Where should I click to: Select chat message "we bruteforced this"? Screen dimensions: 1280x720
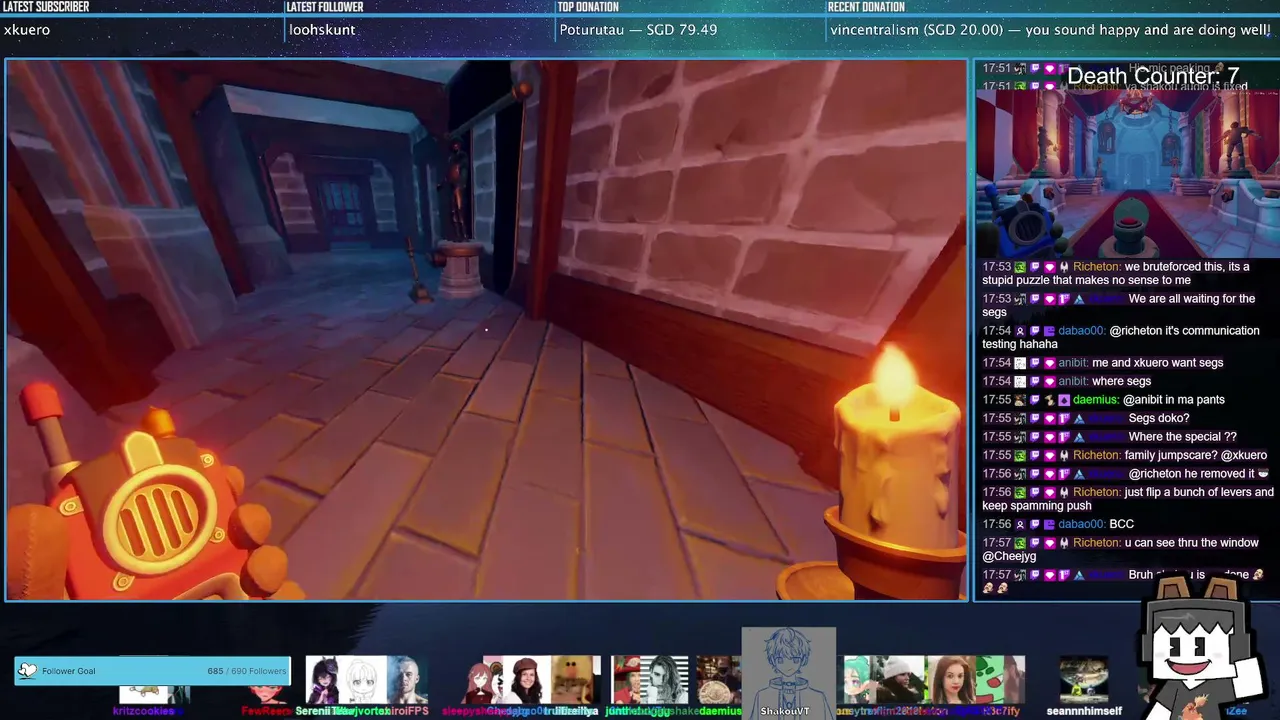click(x=1127, y=274)
